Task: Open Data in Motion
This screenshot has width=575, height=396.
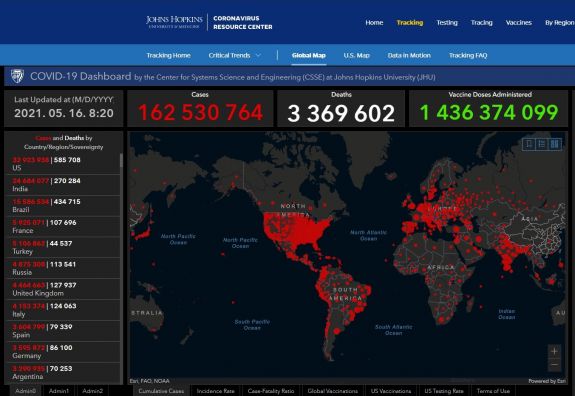Action: [x=409, y=55]
